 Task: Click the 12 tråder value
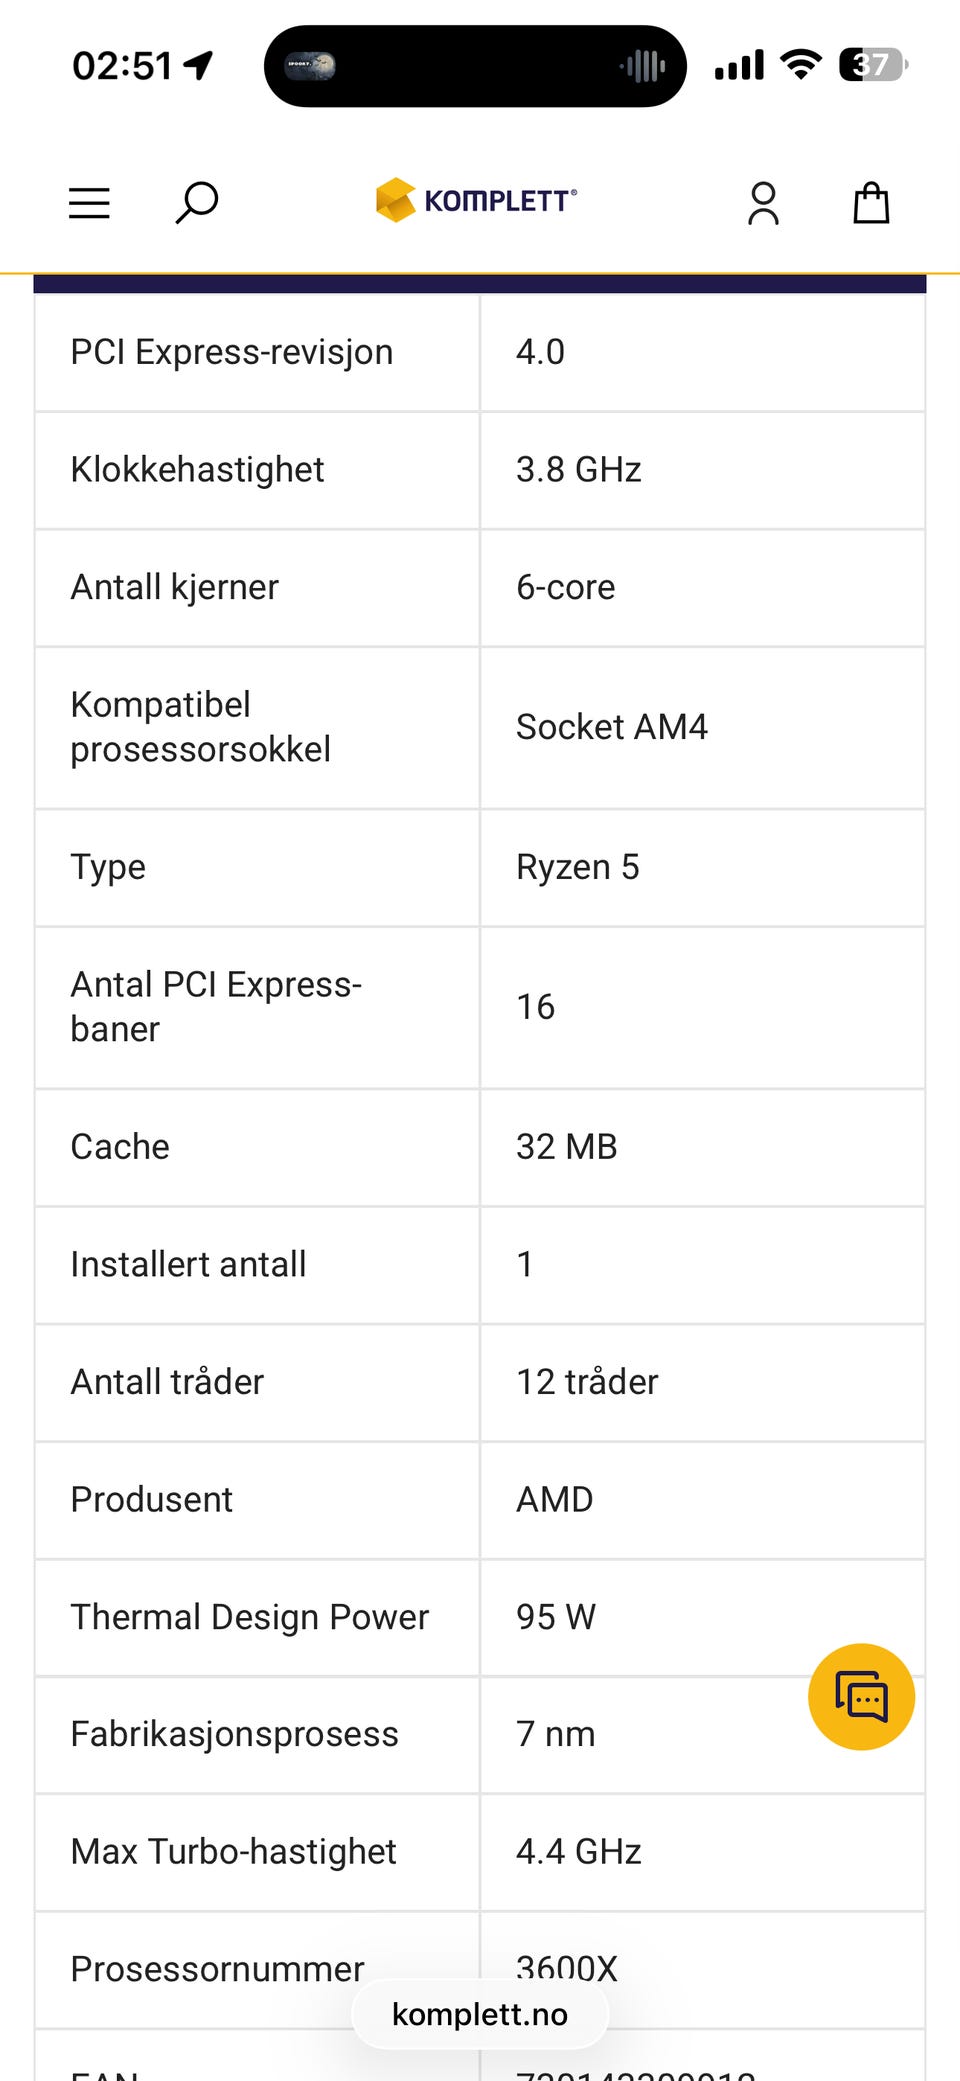coord(587,1382)
